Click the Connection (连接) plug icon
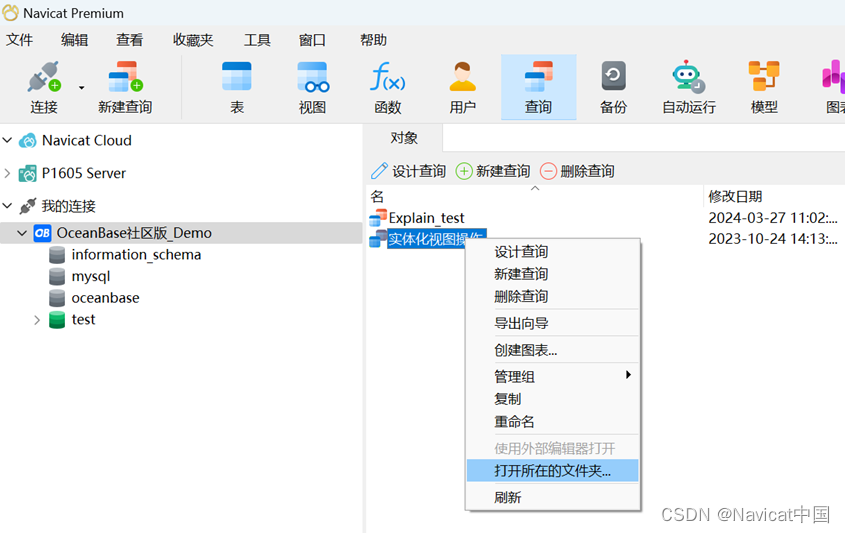Screen dimensions: 845x533 44,77
